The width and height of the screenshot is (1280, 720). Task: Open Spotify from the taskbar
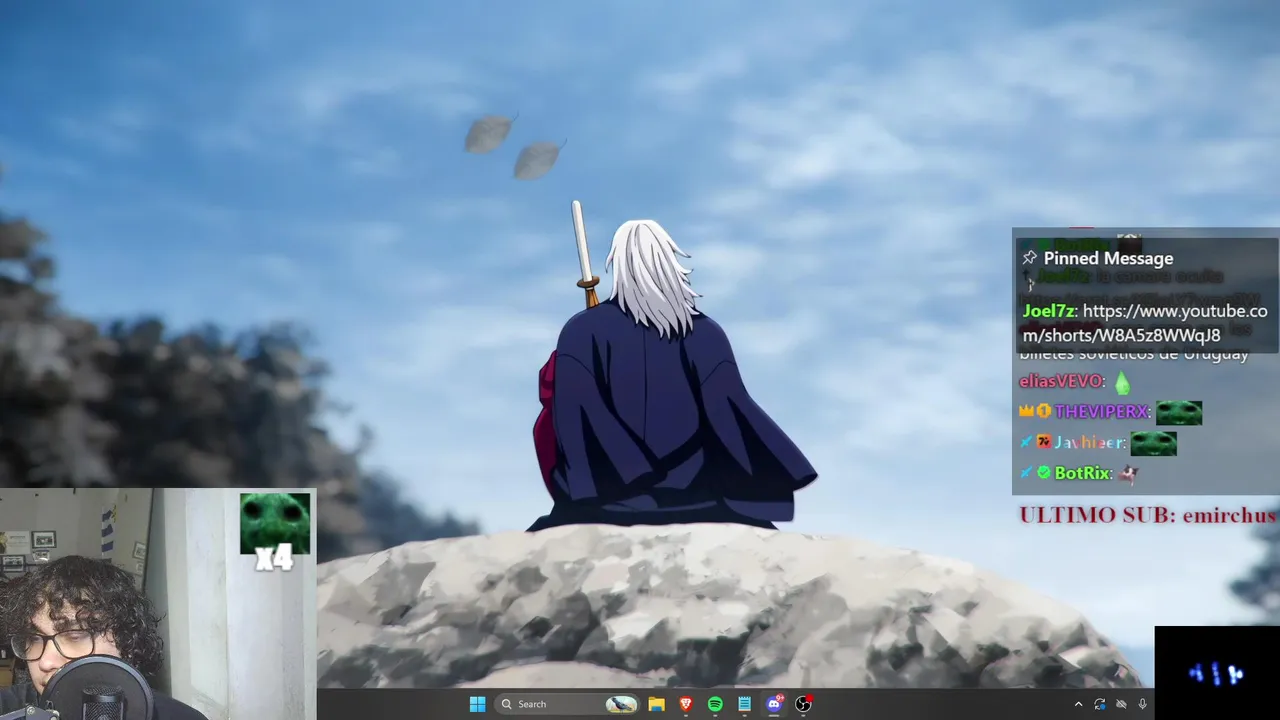click(715, 704)
